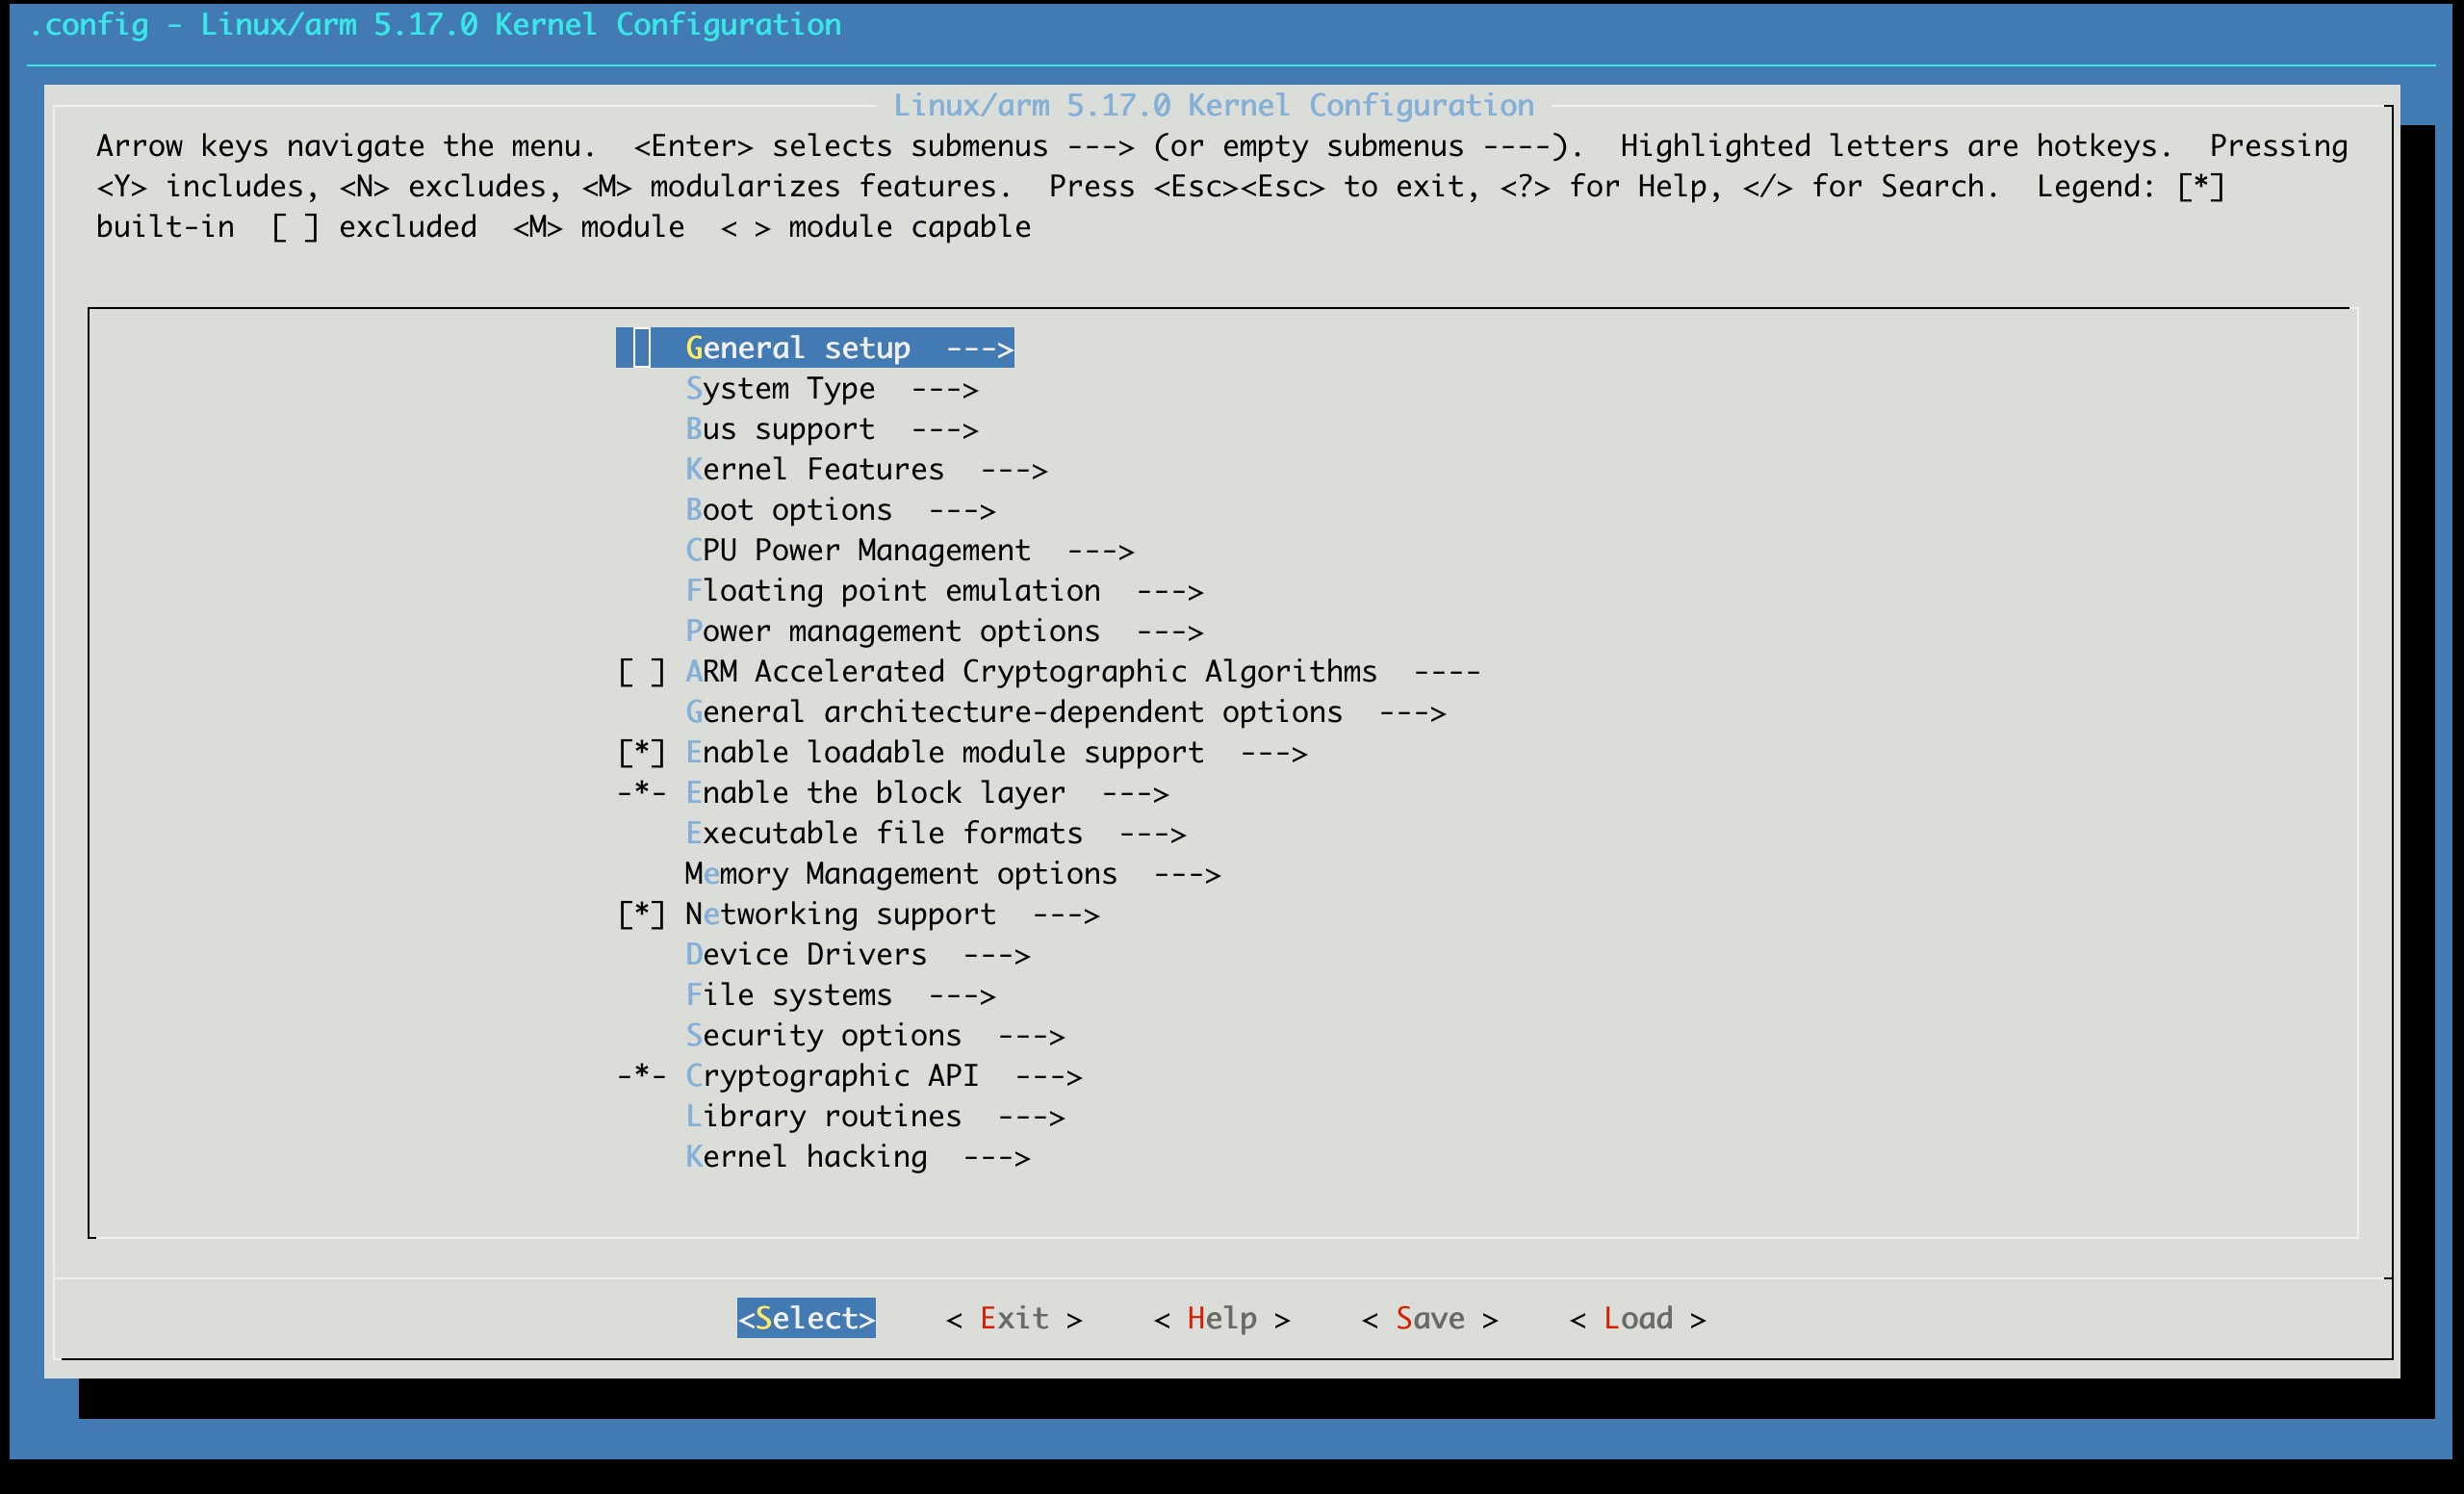2464x1494 pixels.
Task: Expand arrow after File systems
Action: click(962, 996)
